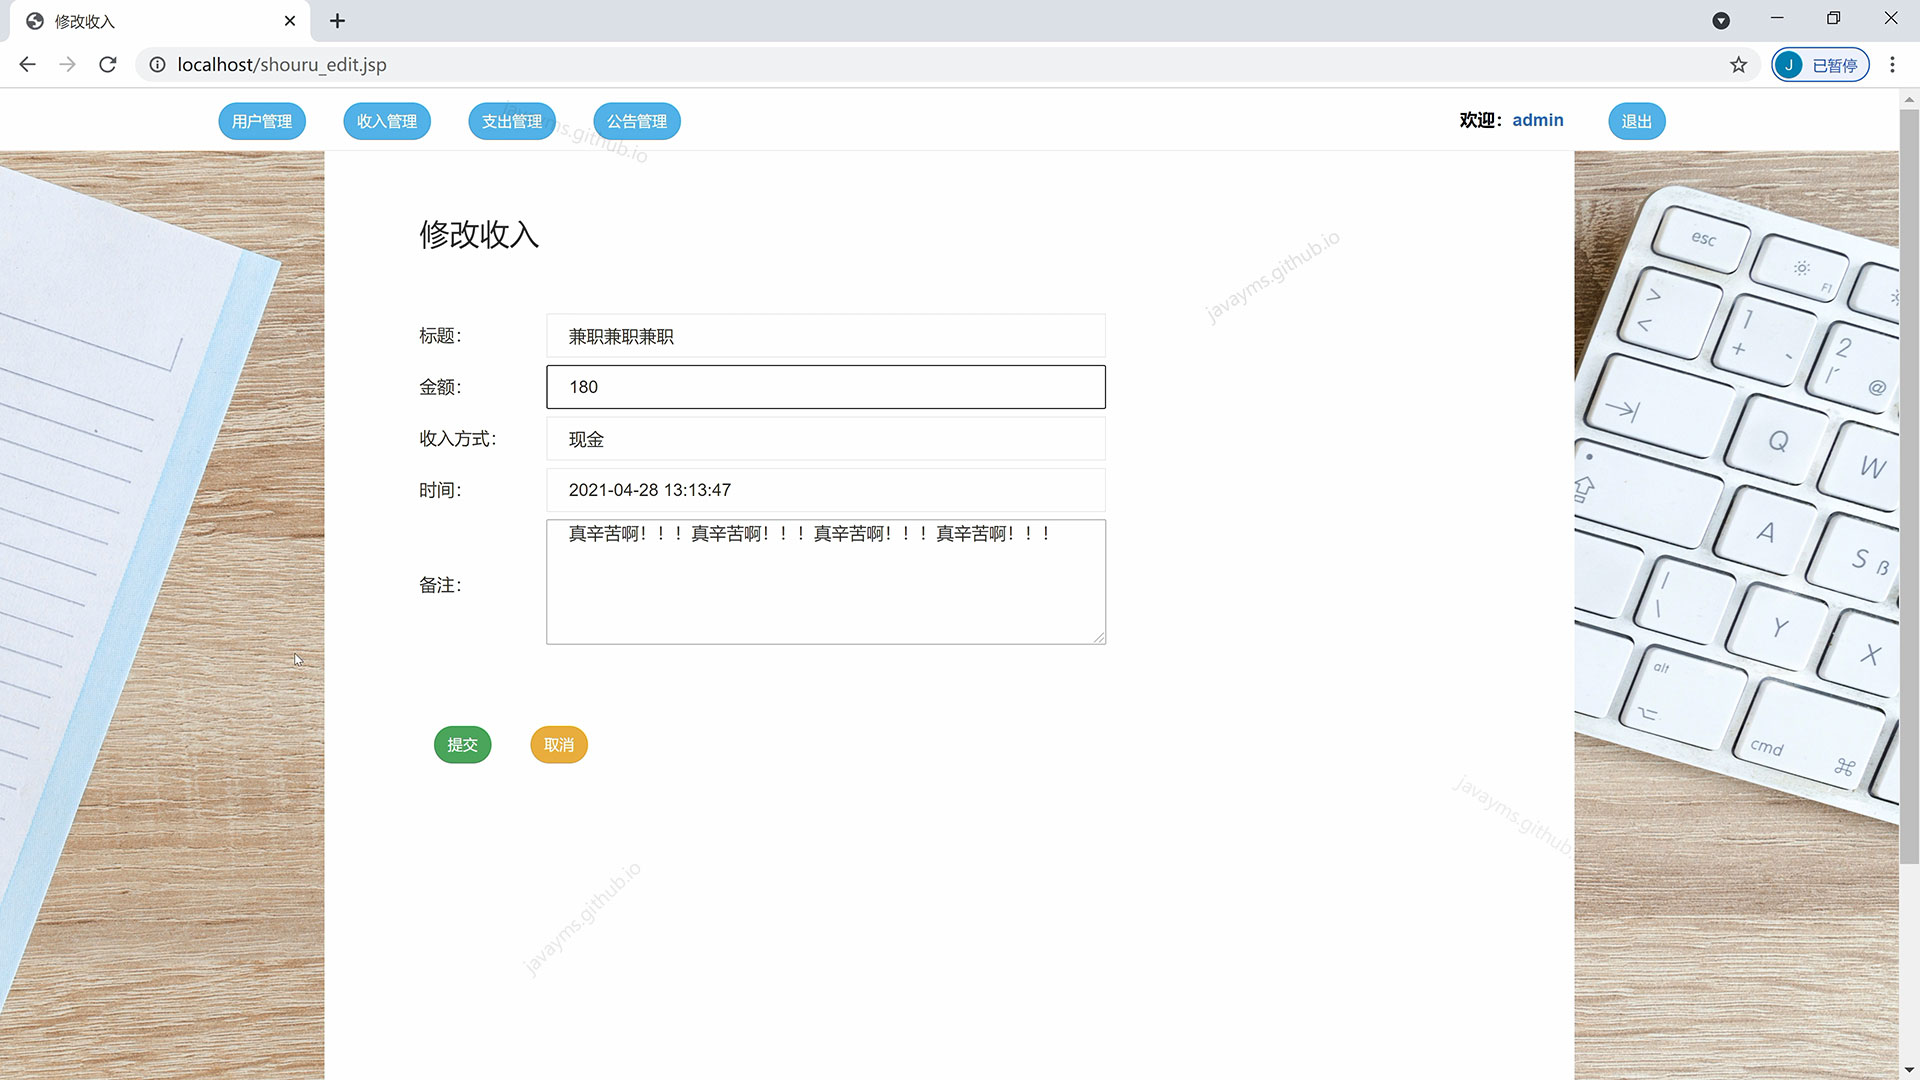Image resolution: width=1920 pixels, height=1080 pixels.
Task: Go to 支出管理 section
Action: coord(512,121)
